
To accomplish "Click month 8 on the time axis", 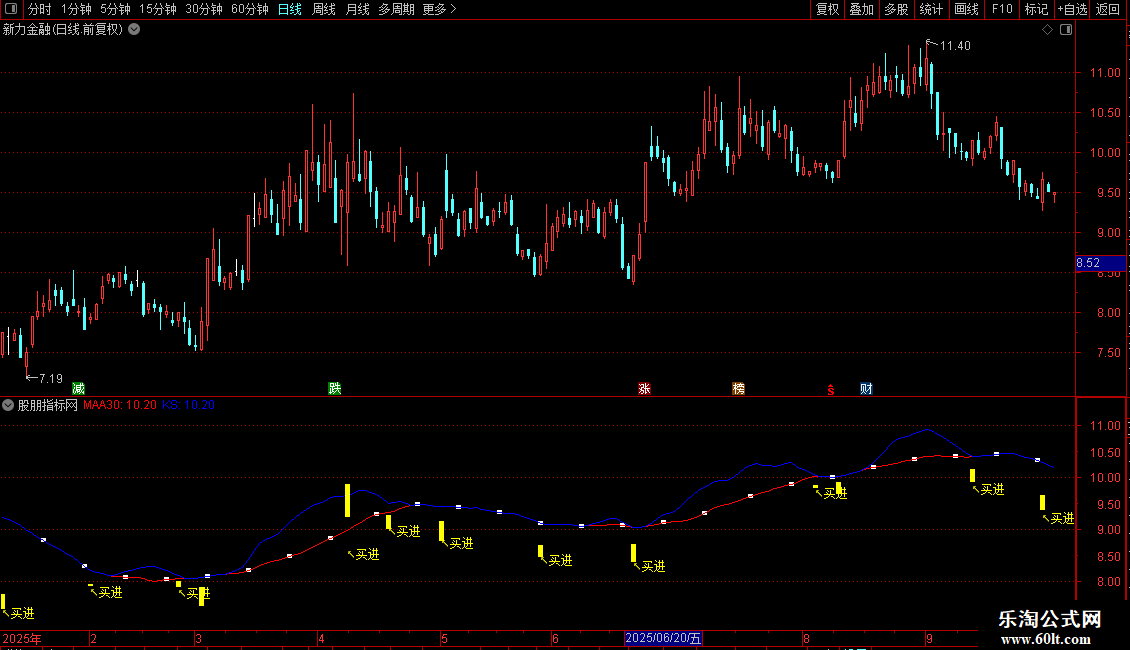I will tap(806, 638).
